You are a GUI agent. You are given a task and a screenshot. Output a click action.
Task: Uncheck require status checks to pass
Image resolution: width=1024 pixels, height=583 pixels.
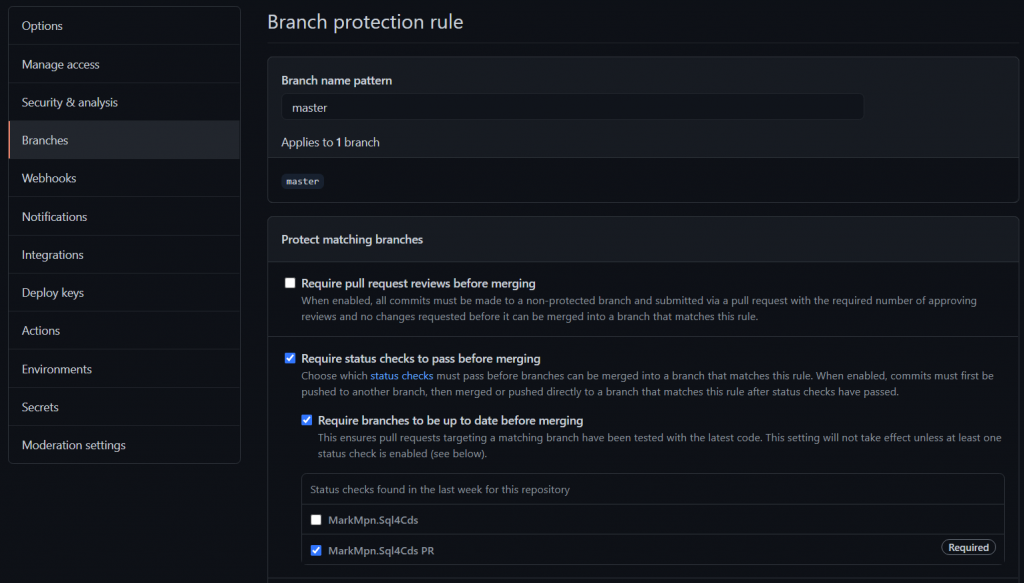tap(290, 358)
